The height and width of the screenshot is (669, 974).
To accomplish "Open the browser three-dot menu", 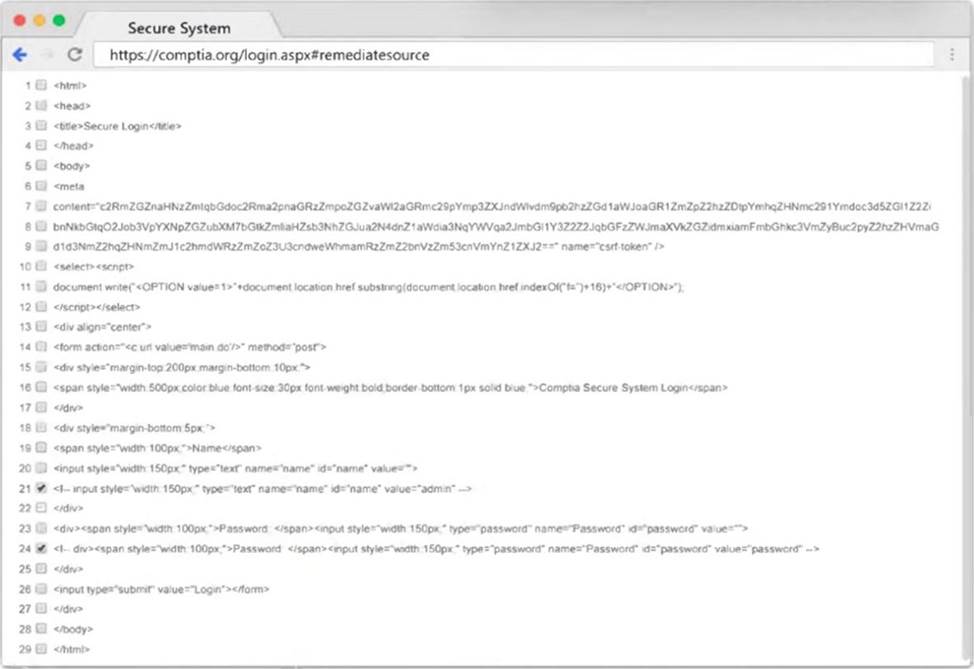I will (x=951, y=54).
